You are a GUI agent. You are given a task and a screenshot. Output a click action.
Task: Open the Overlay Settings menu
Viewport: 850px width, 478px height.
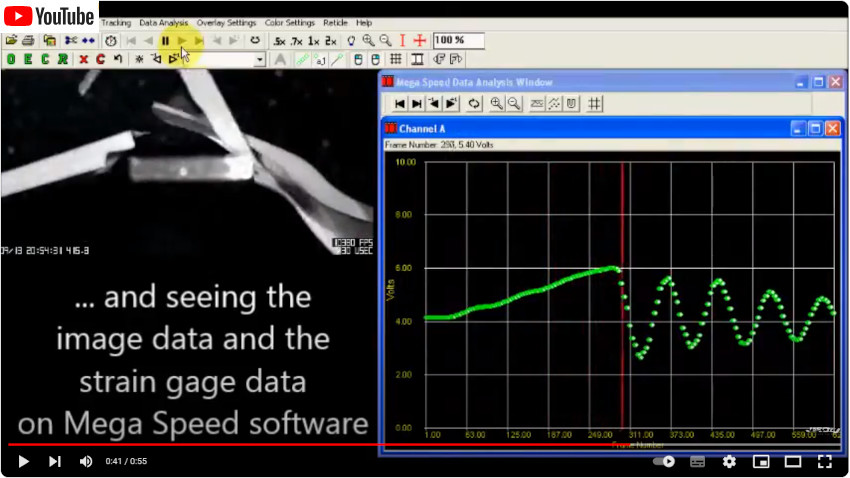click(x=226, y=23)
